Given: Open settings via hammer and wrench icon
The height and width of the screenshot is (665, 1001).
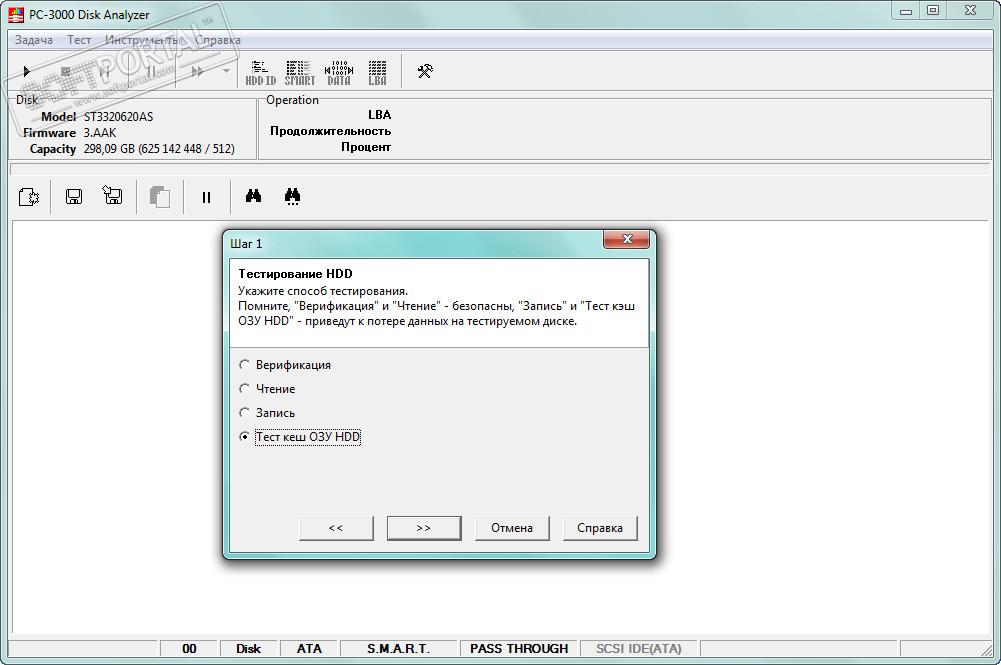Looking at the screenshot, I should tap(425, 71).
